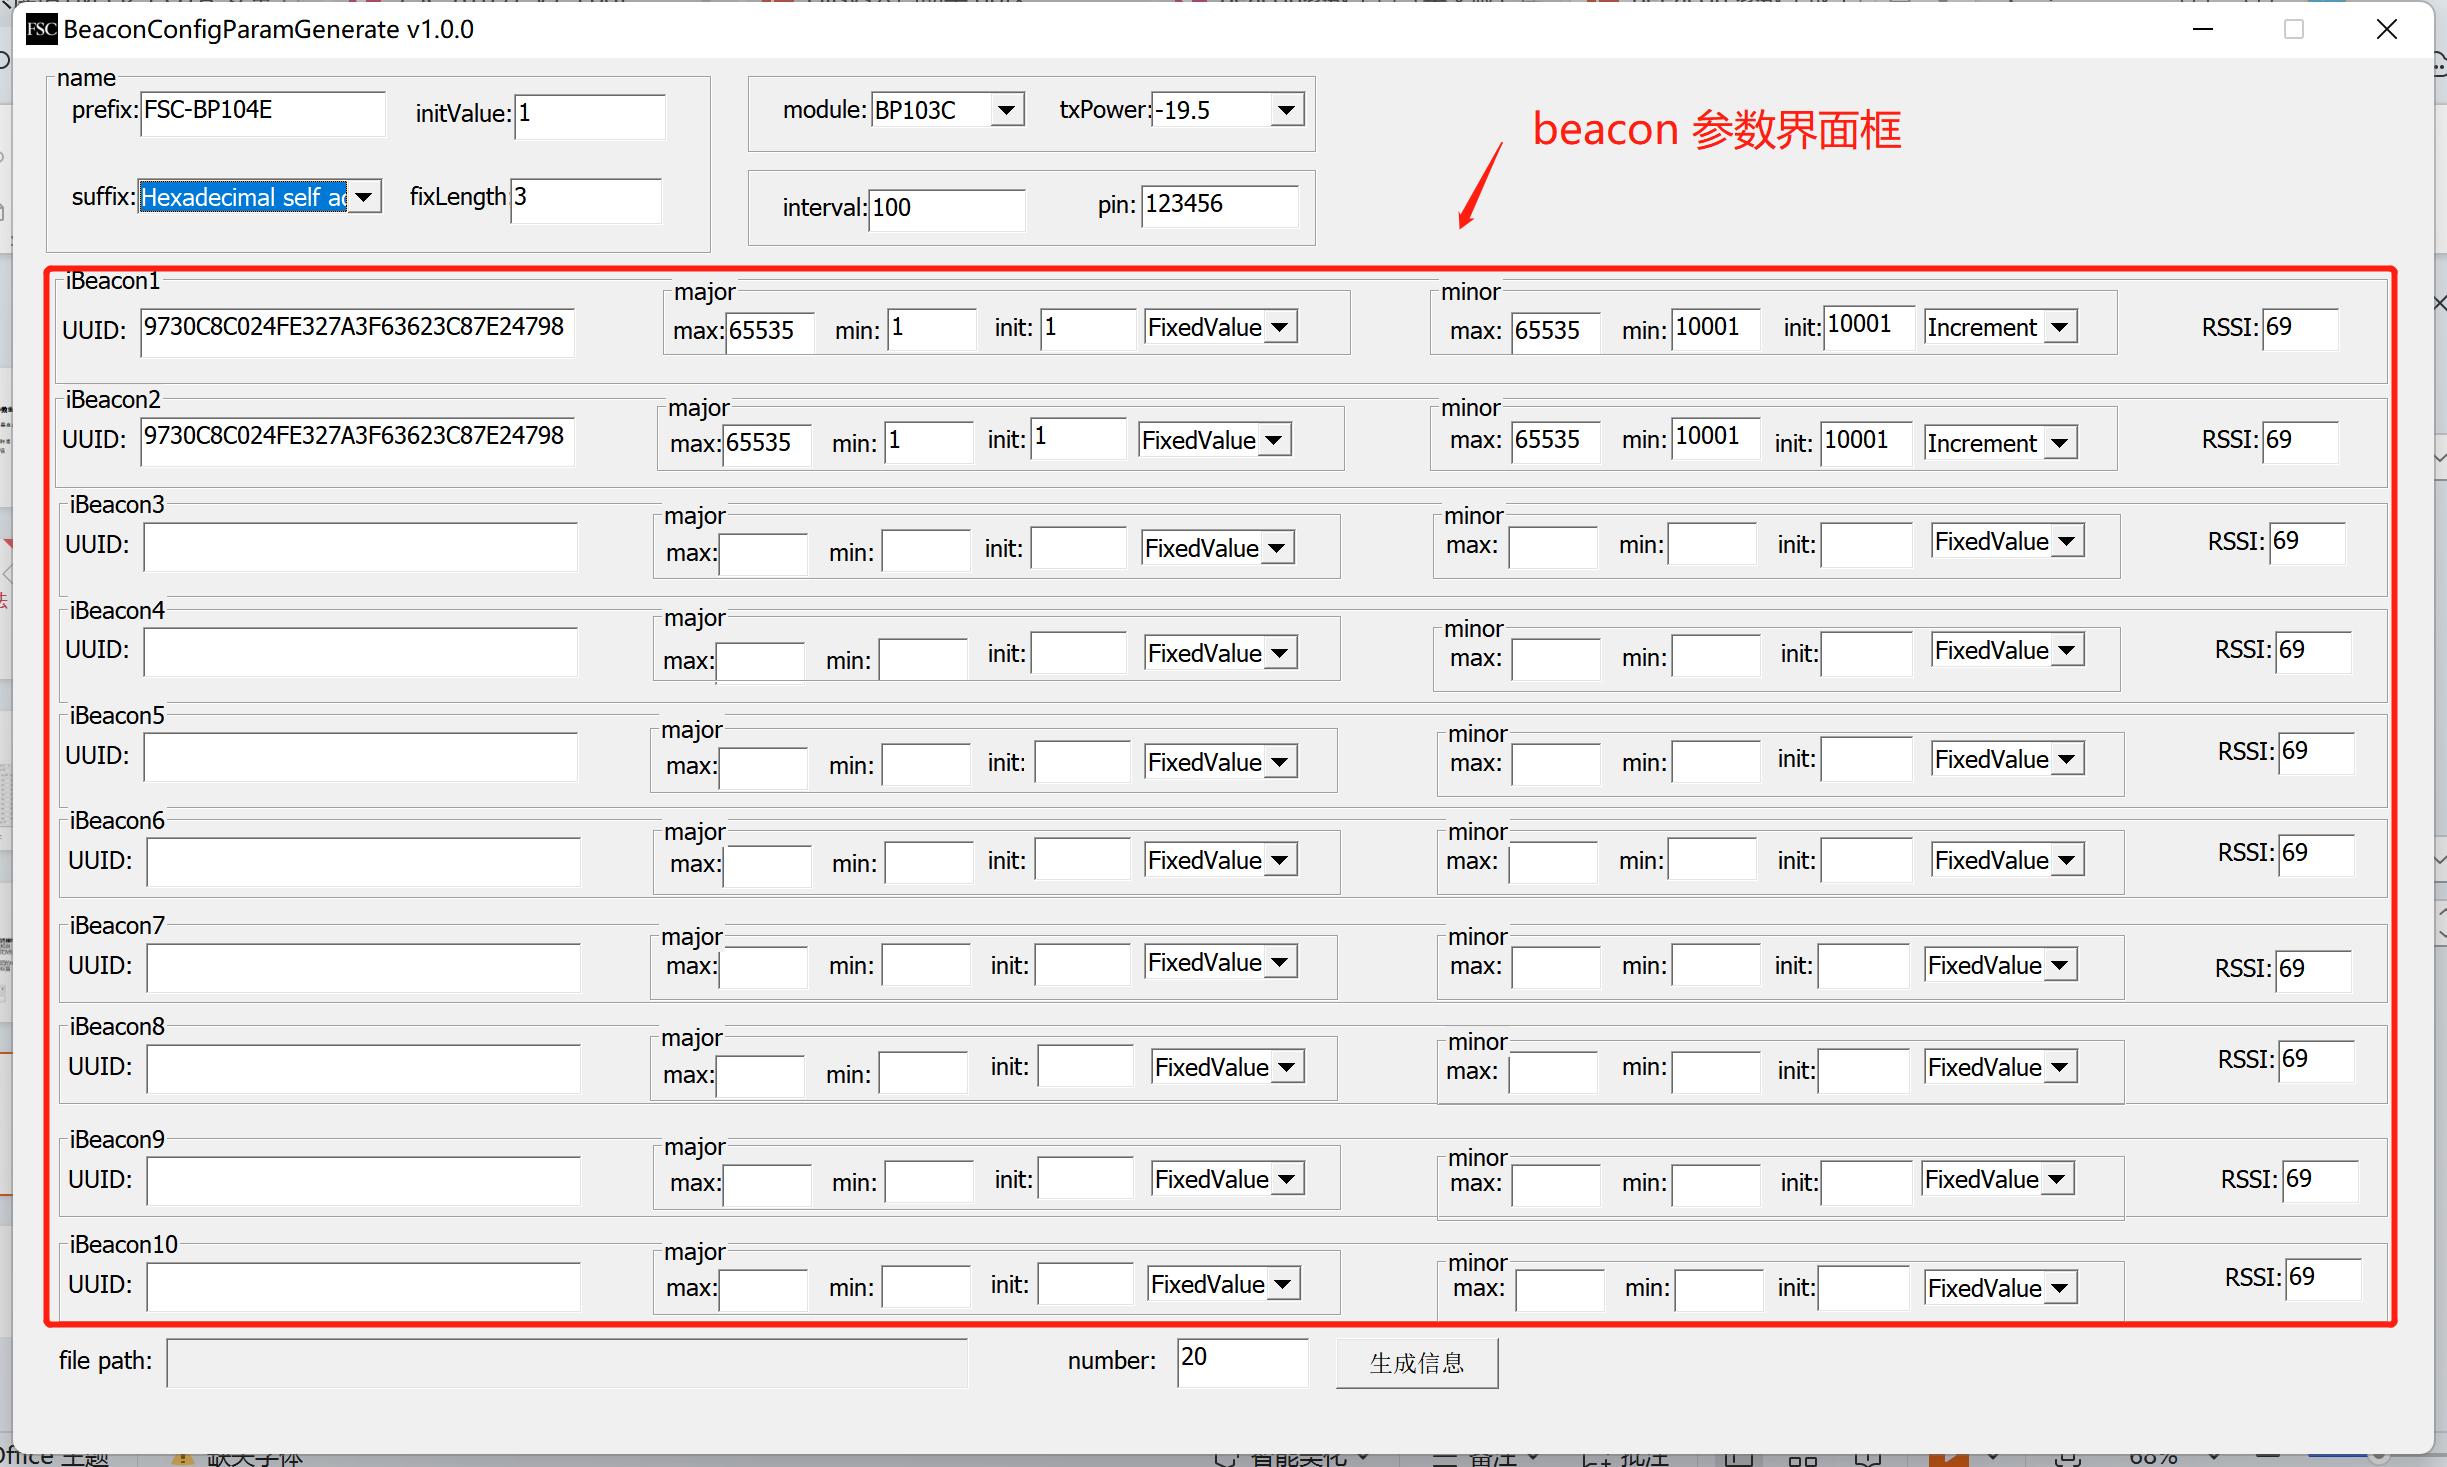
Task: Open iBeacon3 major FixedValue dropdown
Action: [1277, 548]
